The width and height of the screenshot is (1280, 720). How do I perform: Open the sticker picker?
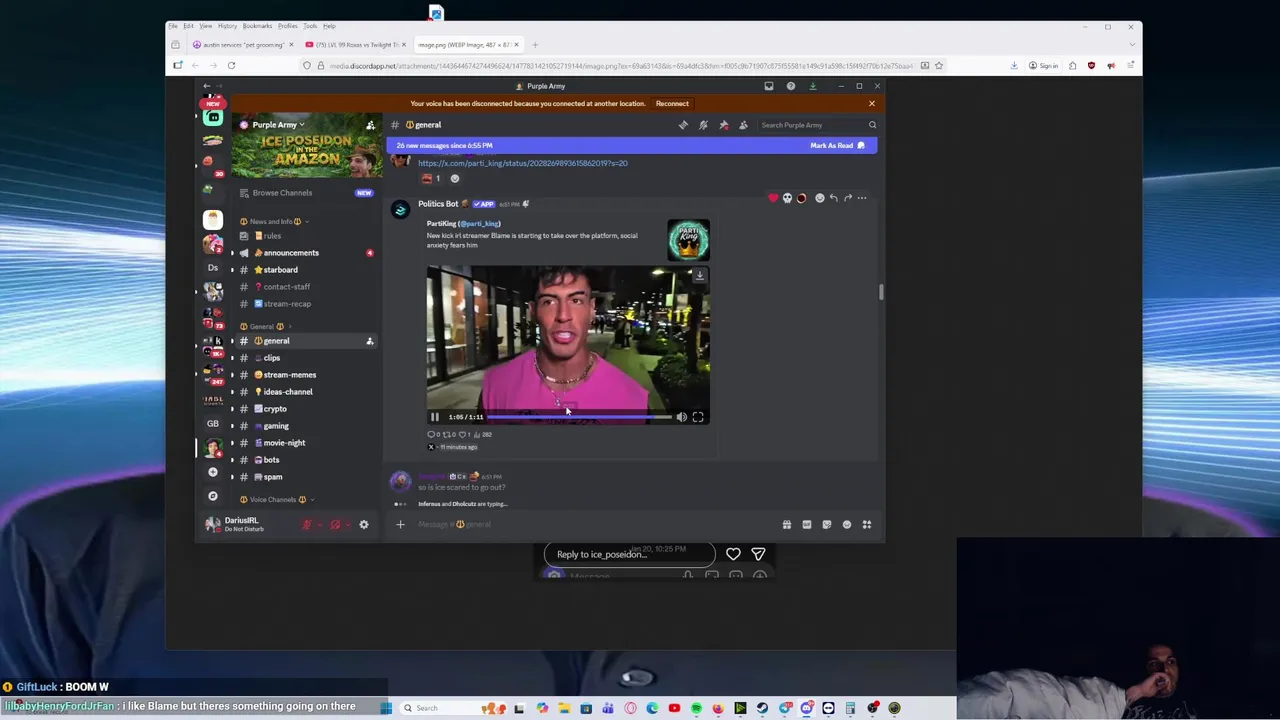(x=826, y=524)
